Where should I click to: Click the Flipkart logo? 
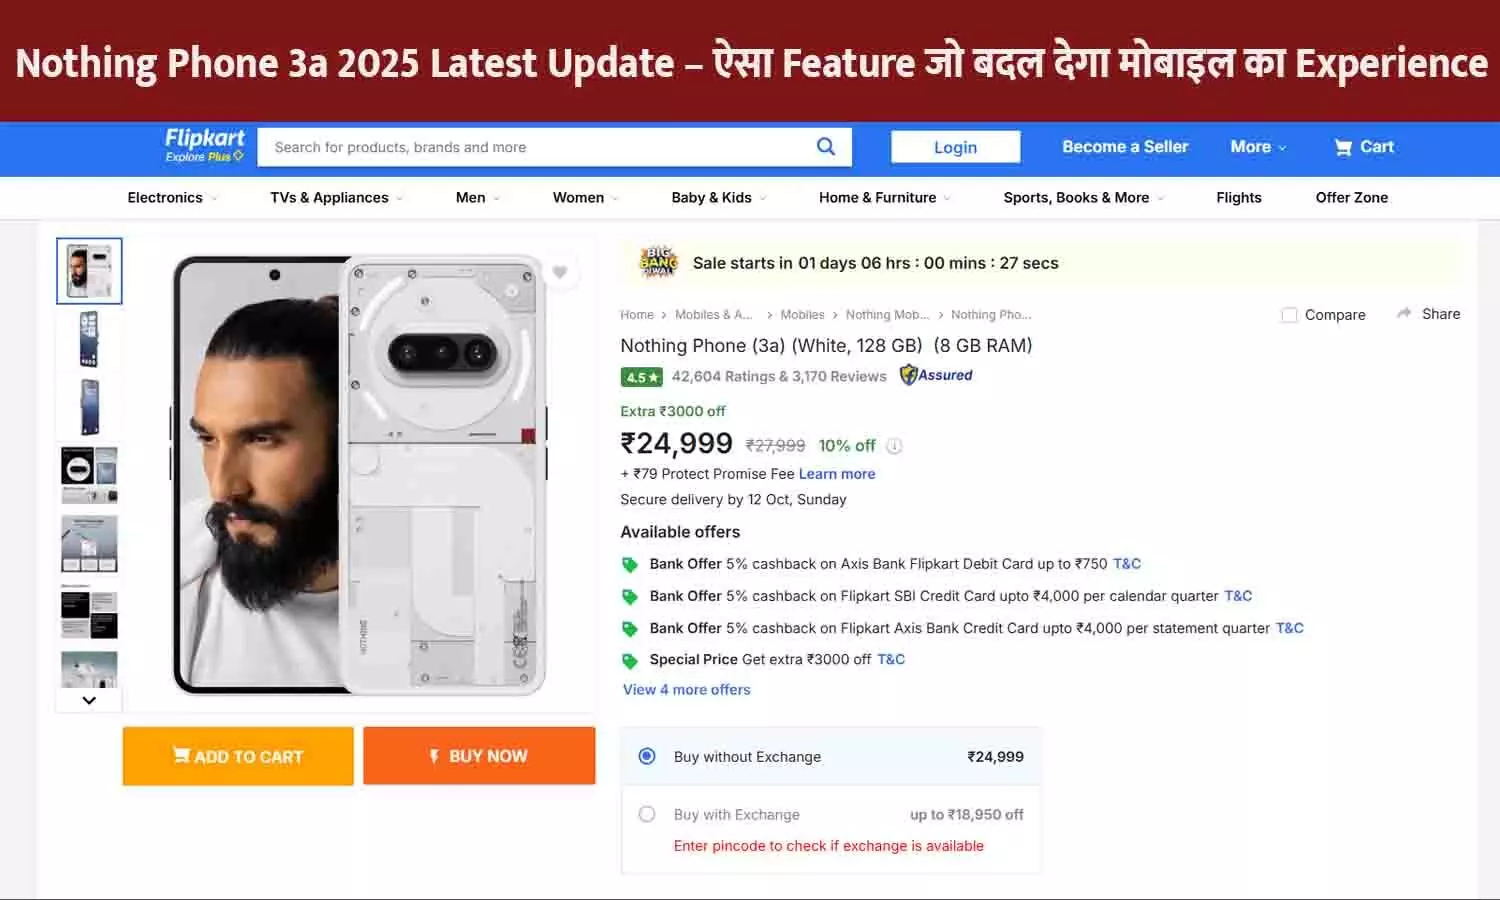click(203, 146)
